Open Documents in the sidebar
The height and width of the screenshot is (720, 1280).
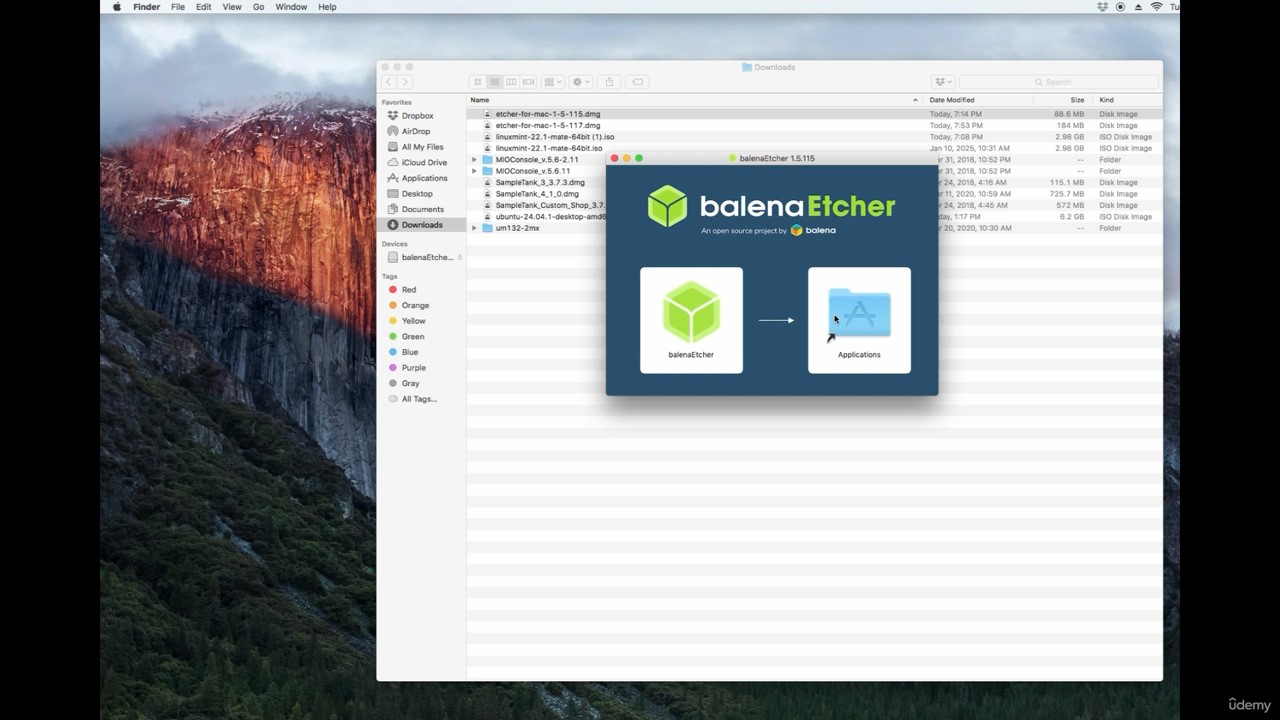point(422,209)
